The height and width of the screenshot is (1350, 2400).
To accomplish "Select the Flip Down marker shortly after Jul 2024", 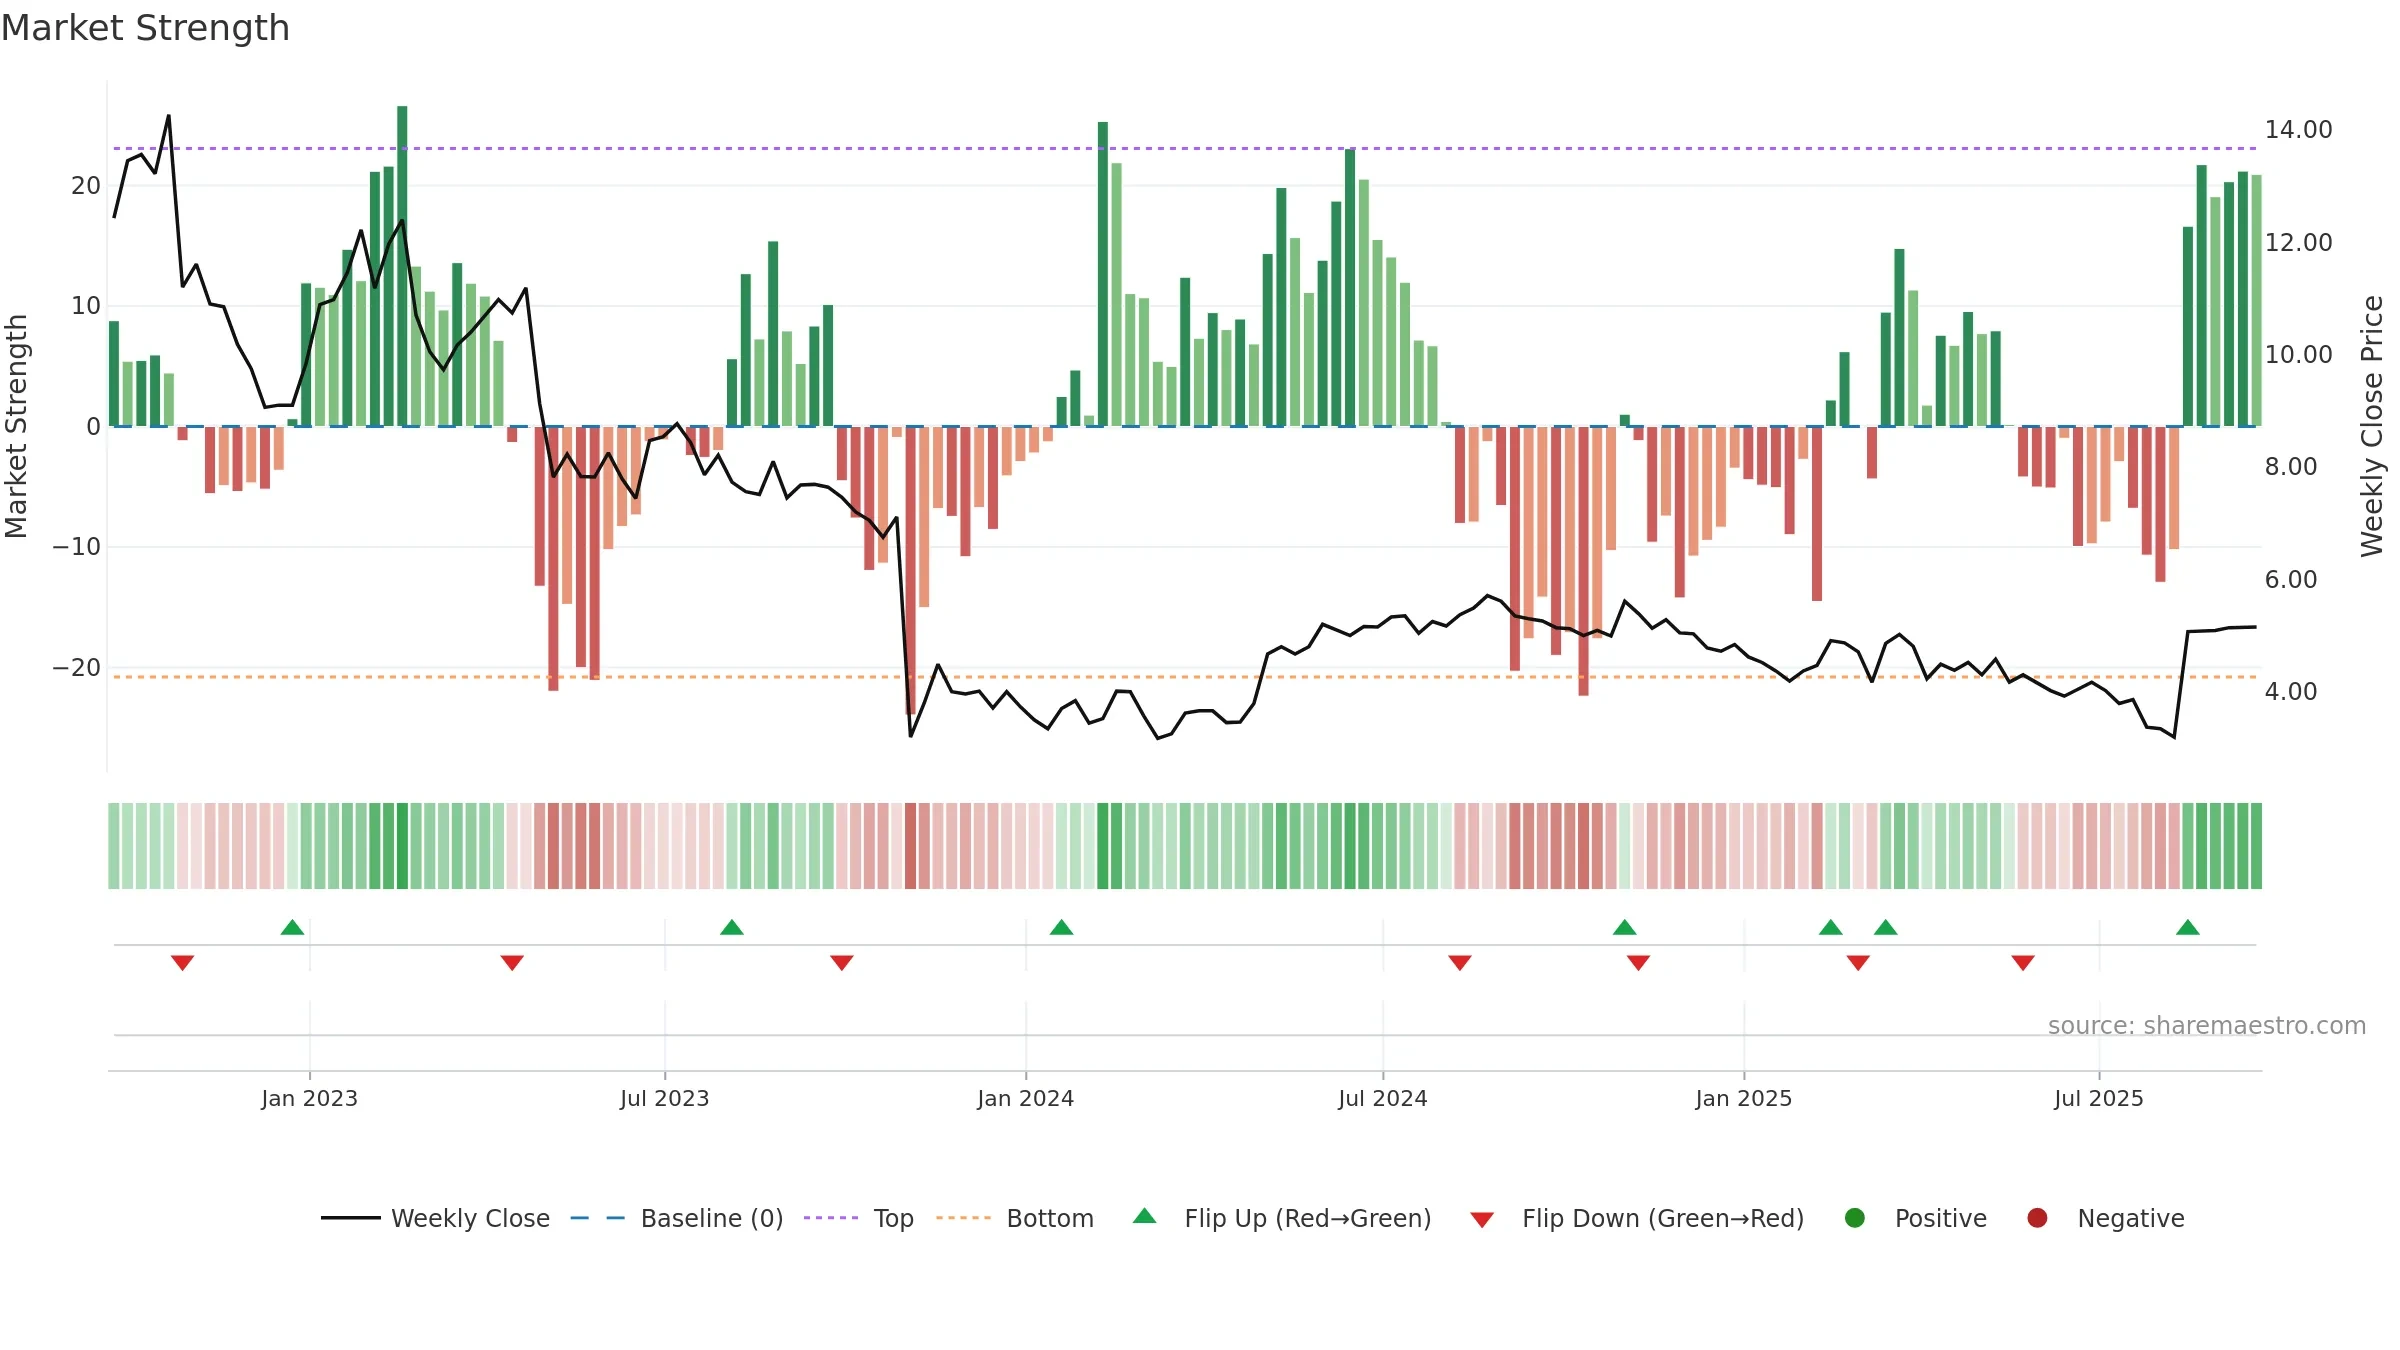I will [1460, 963].
